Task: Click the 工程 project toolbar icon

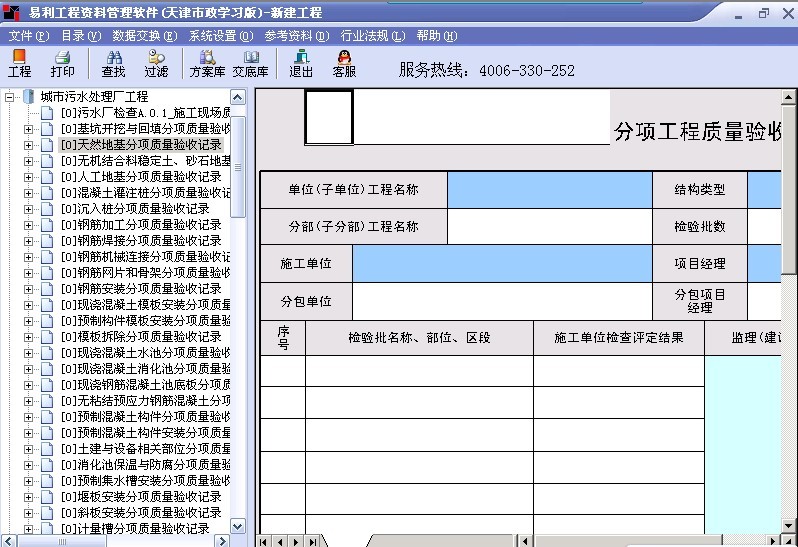Action: tap(20, 64)
